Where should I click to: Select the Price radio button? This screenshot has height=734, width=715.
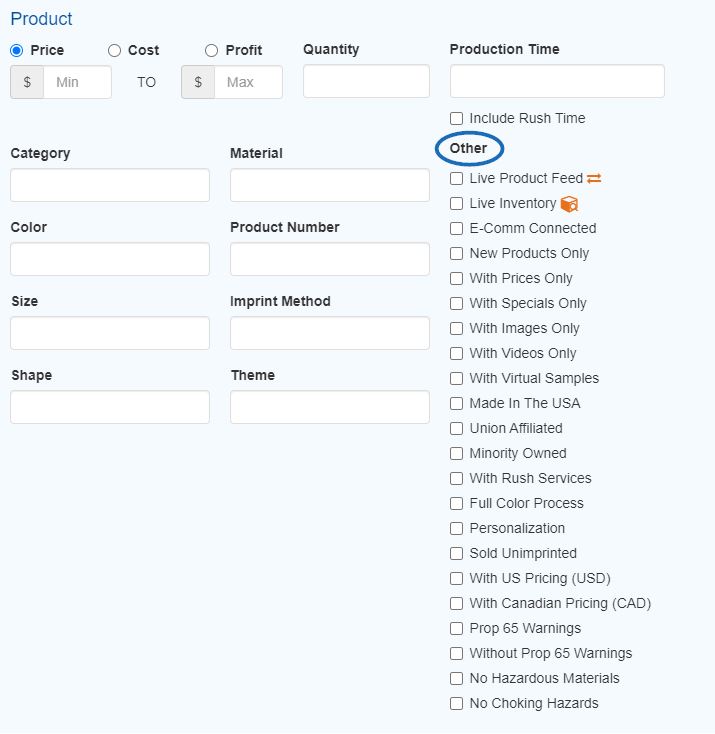pyautogui.click(x=17, y=51)
